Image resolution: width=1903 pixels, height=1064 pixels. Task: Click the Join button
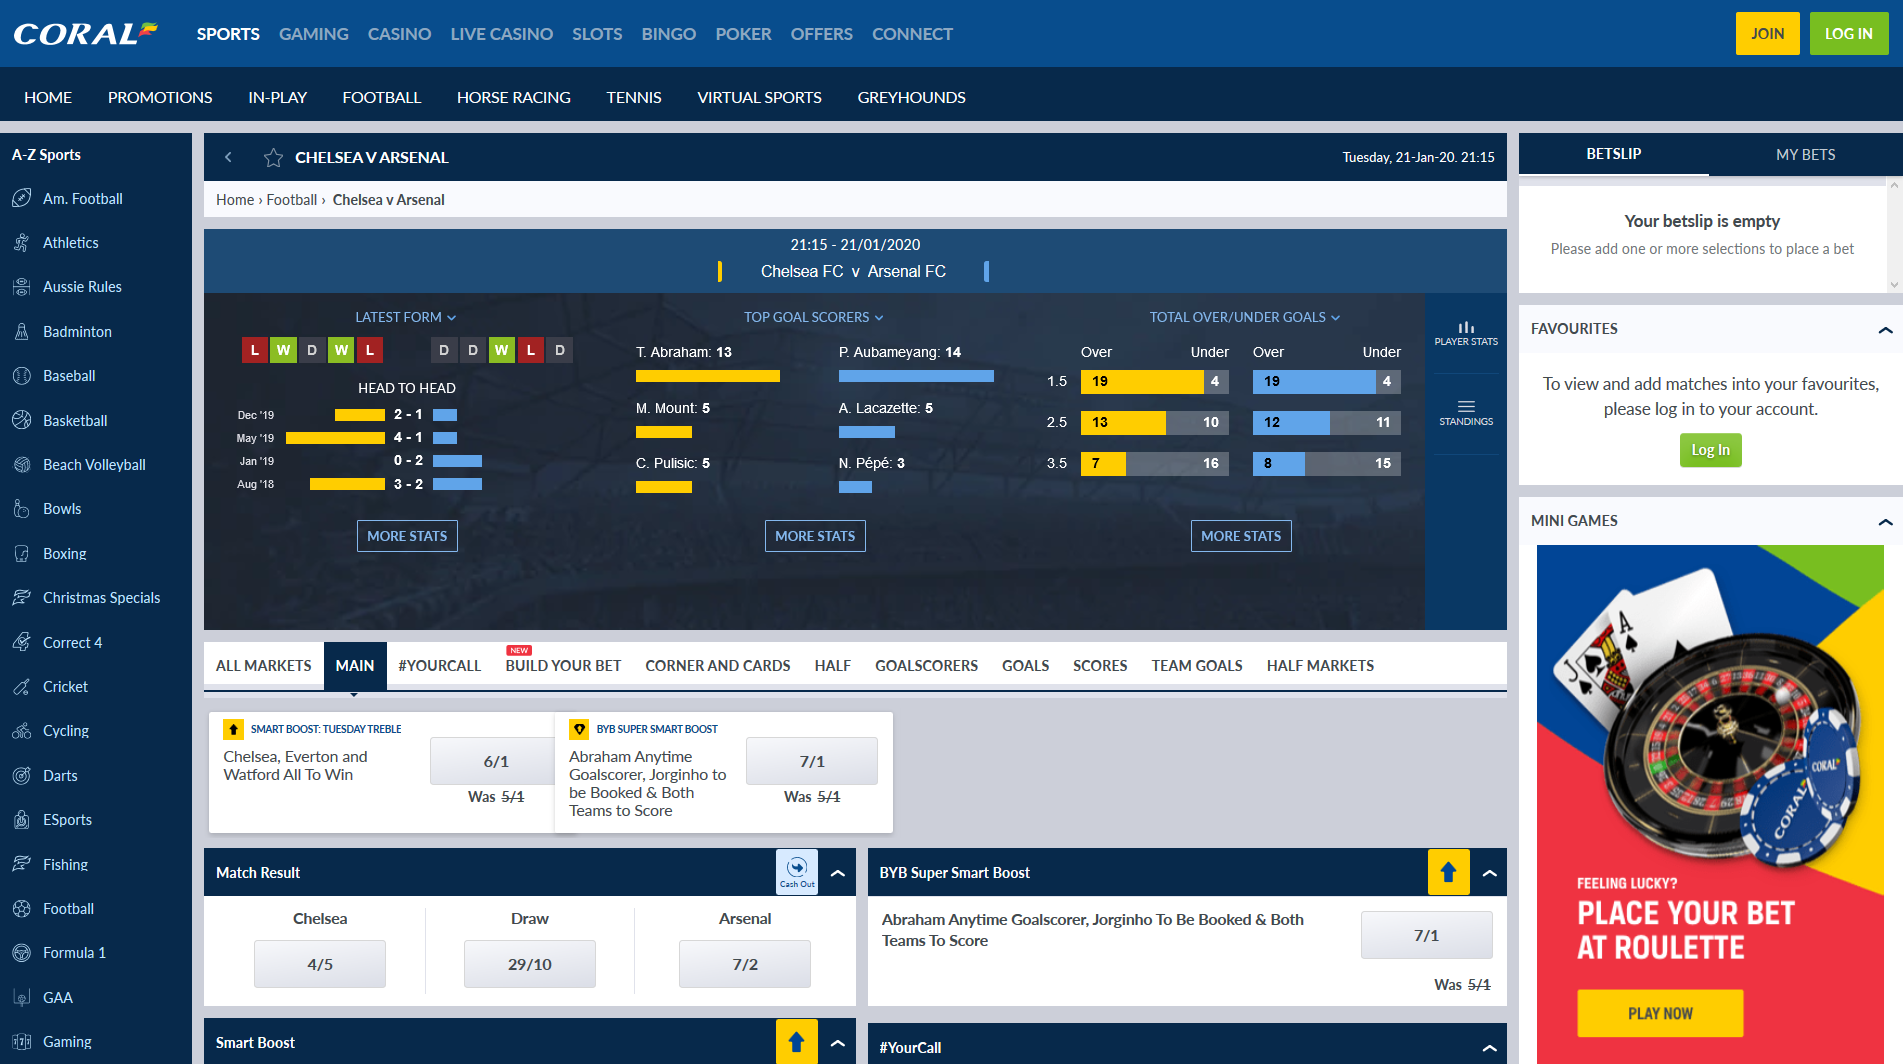[x=1767, y=33]
